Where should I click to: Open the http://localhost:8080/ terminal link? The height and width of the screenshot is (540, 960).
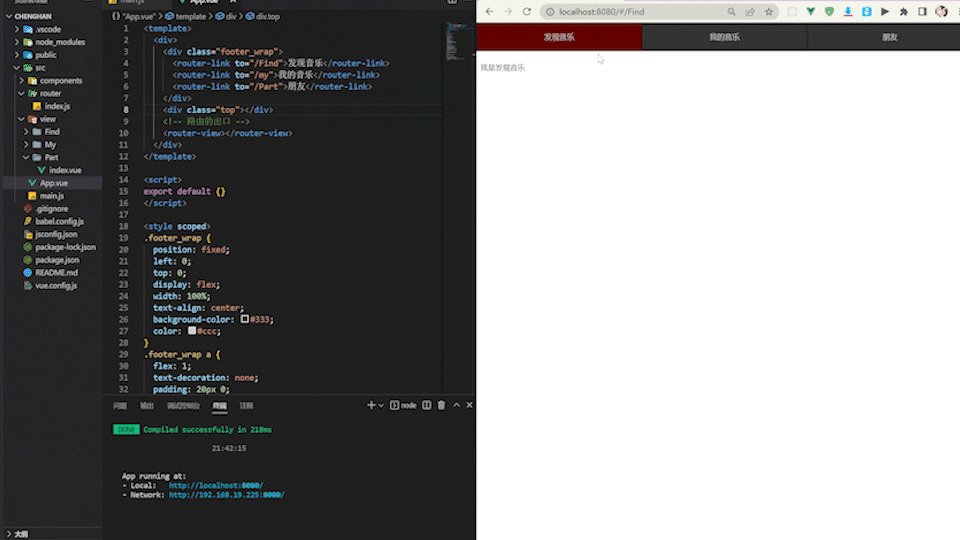[216, 486]
